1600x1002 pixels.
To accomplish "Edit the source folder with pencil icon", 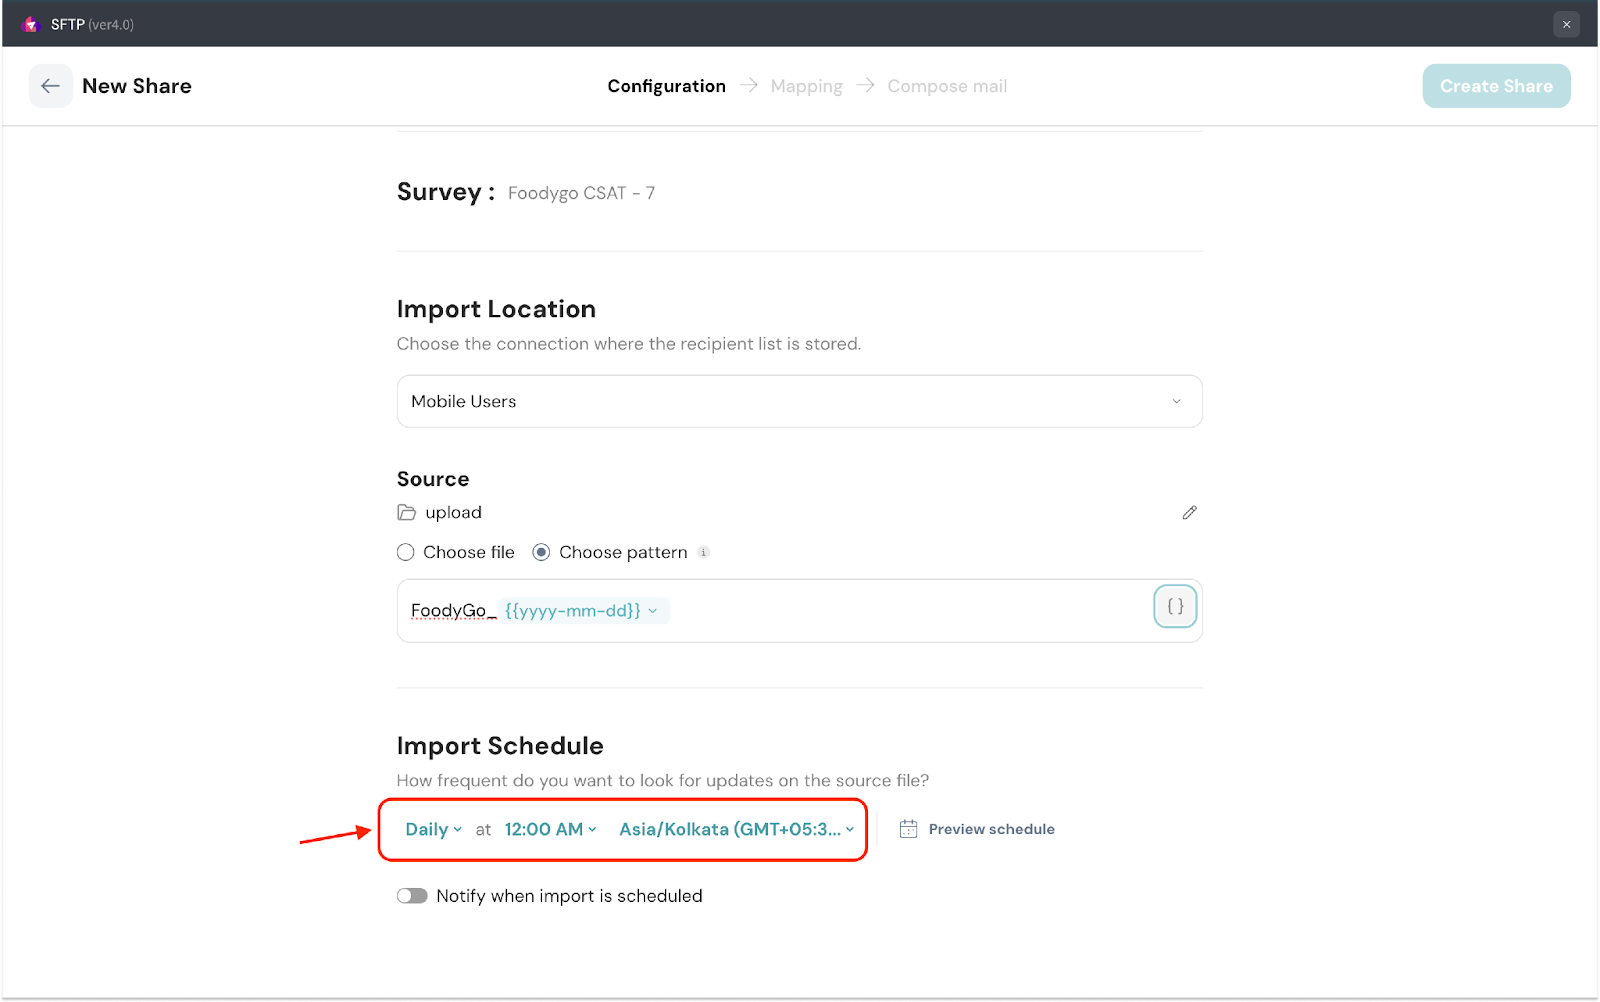I will [x=1189, y=513].
